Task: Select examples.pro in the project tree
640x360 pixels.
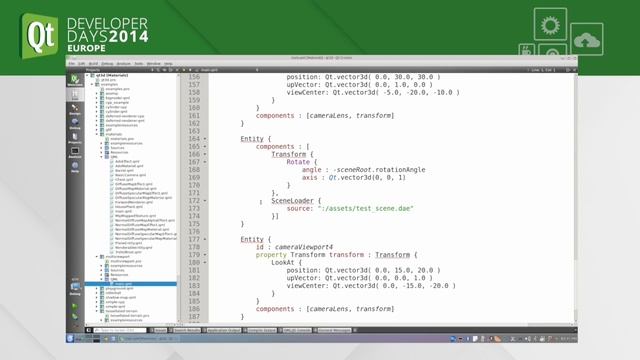Action: [118, 89]
